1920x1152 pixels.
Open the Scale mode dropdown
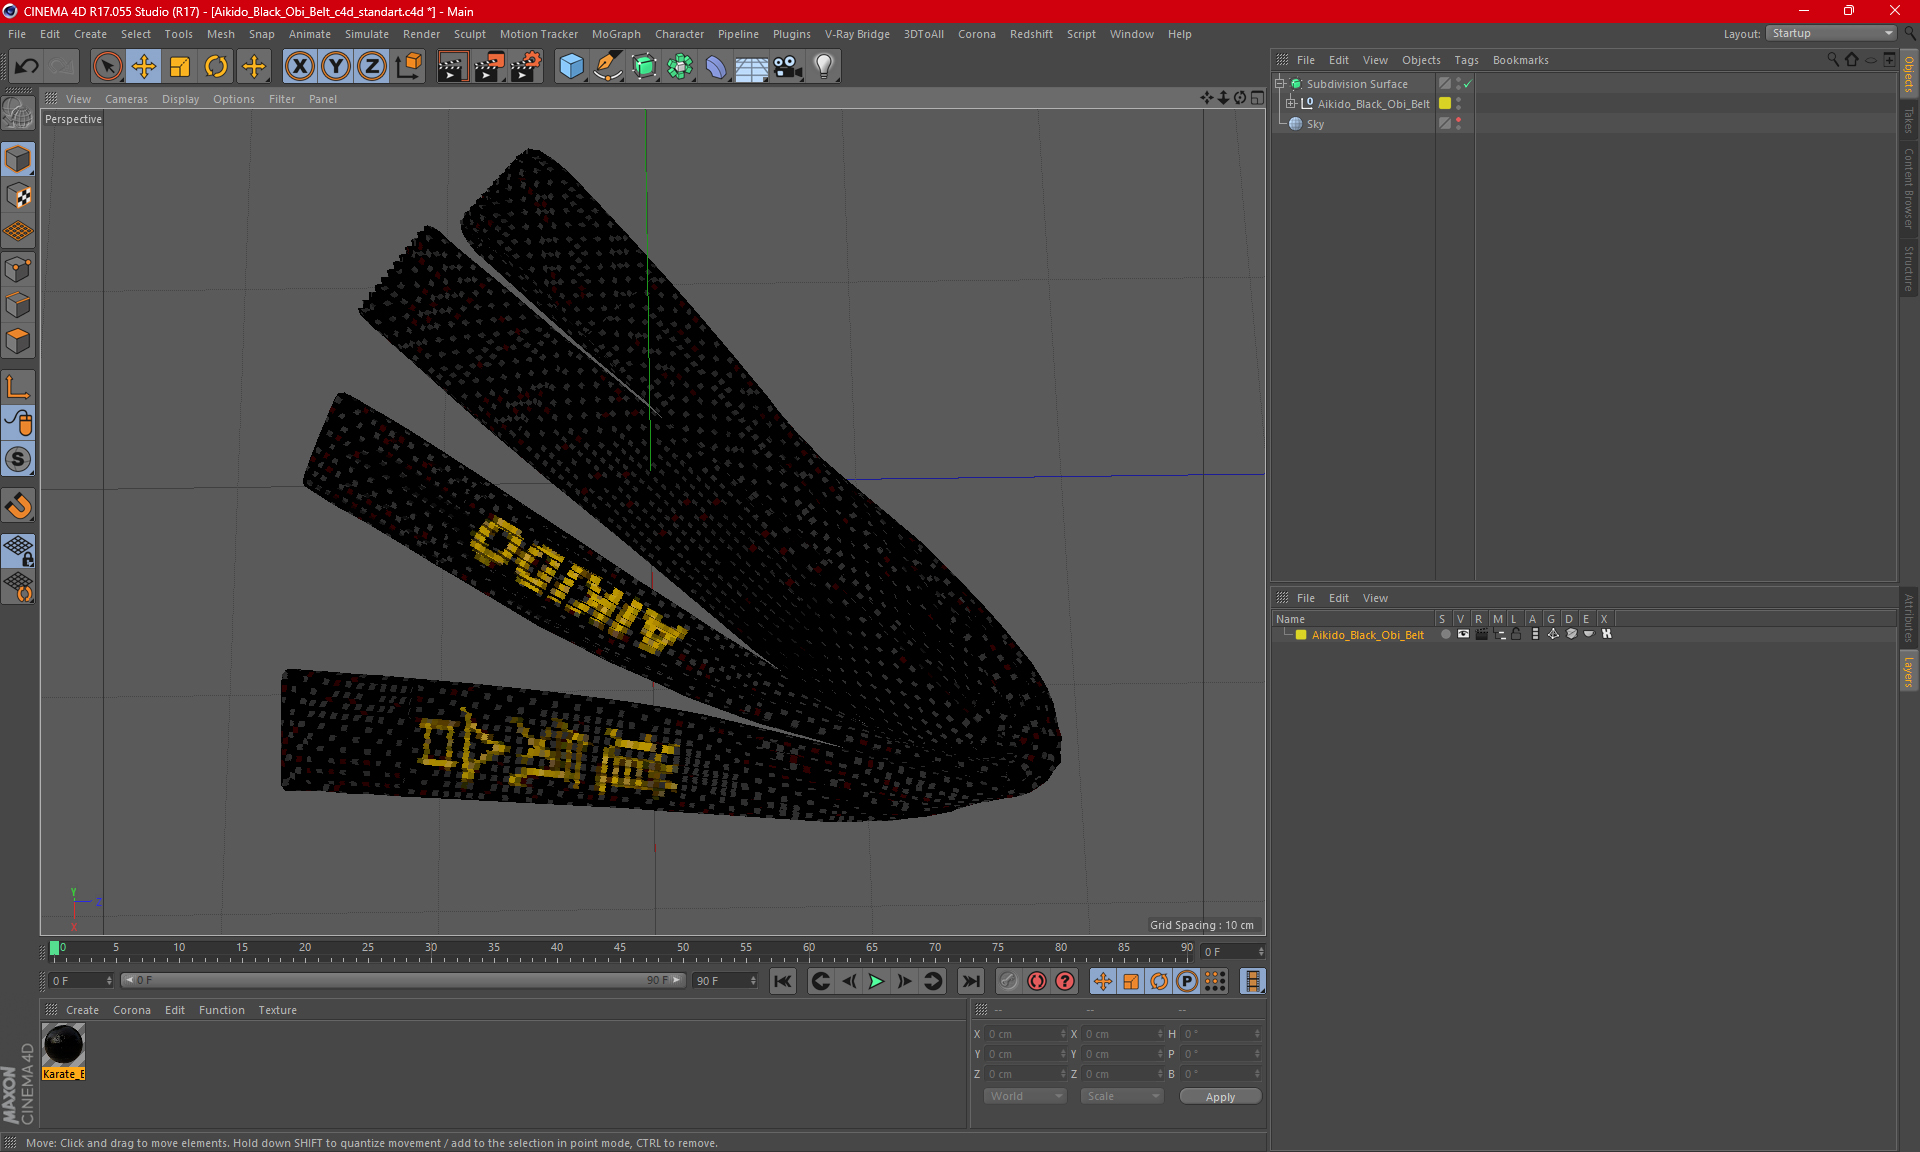(x=1122, y=1096)
